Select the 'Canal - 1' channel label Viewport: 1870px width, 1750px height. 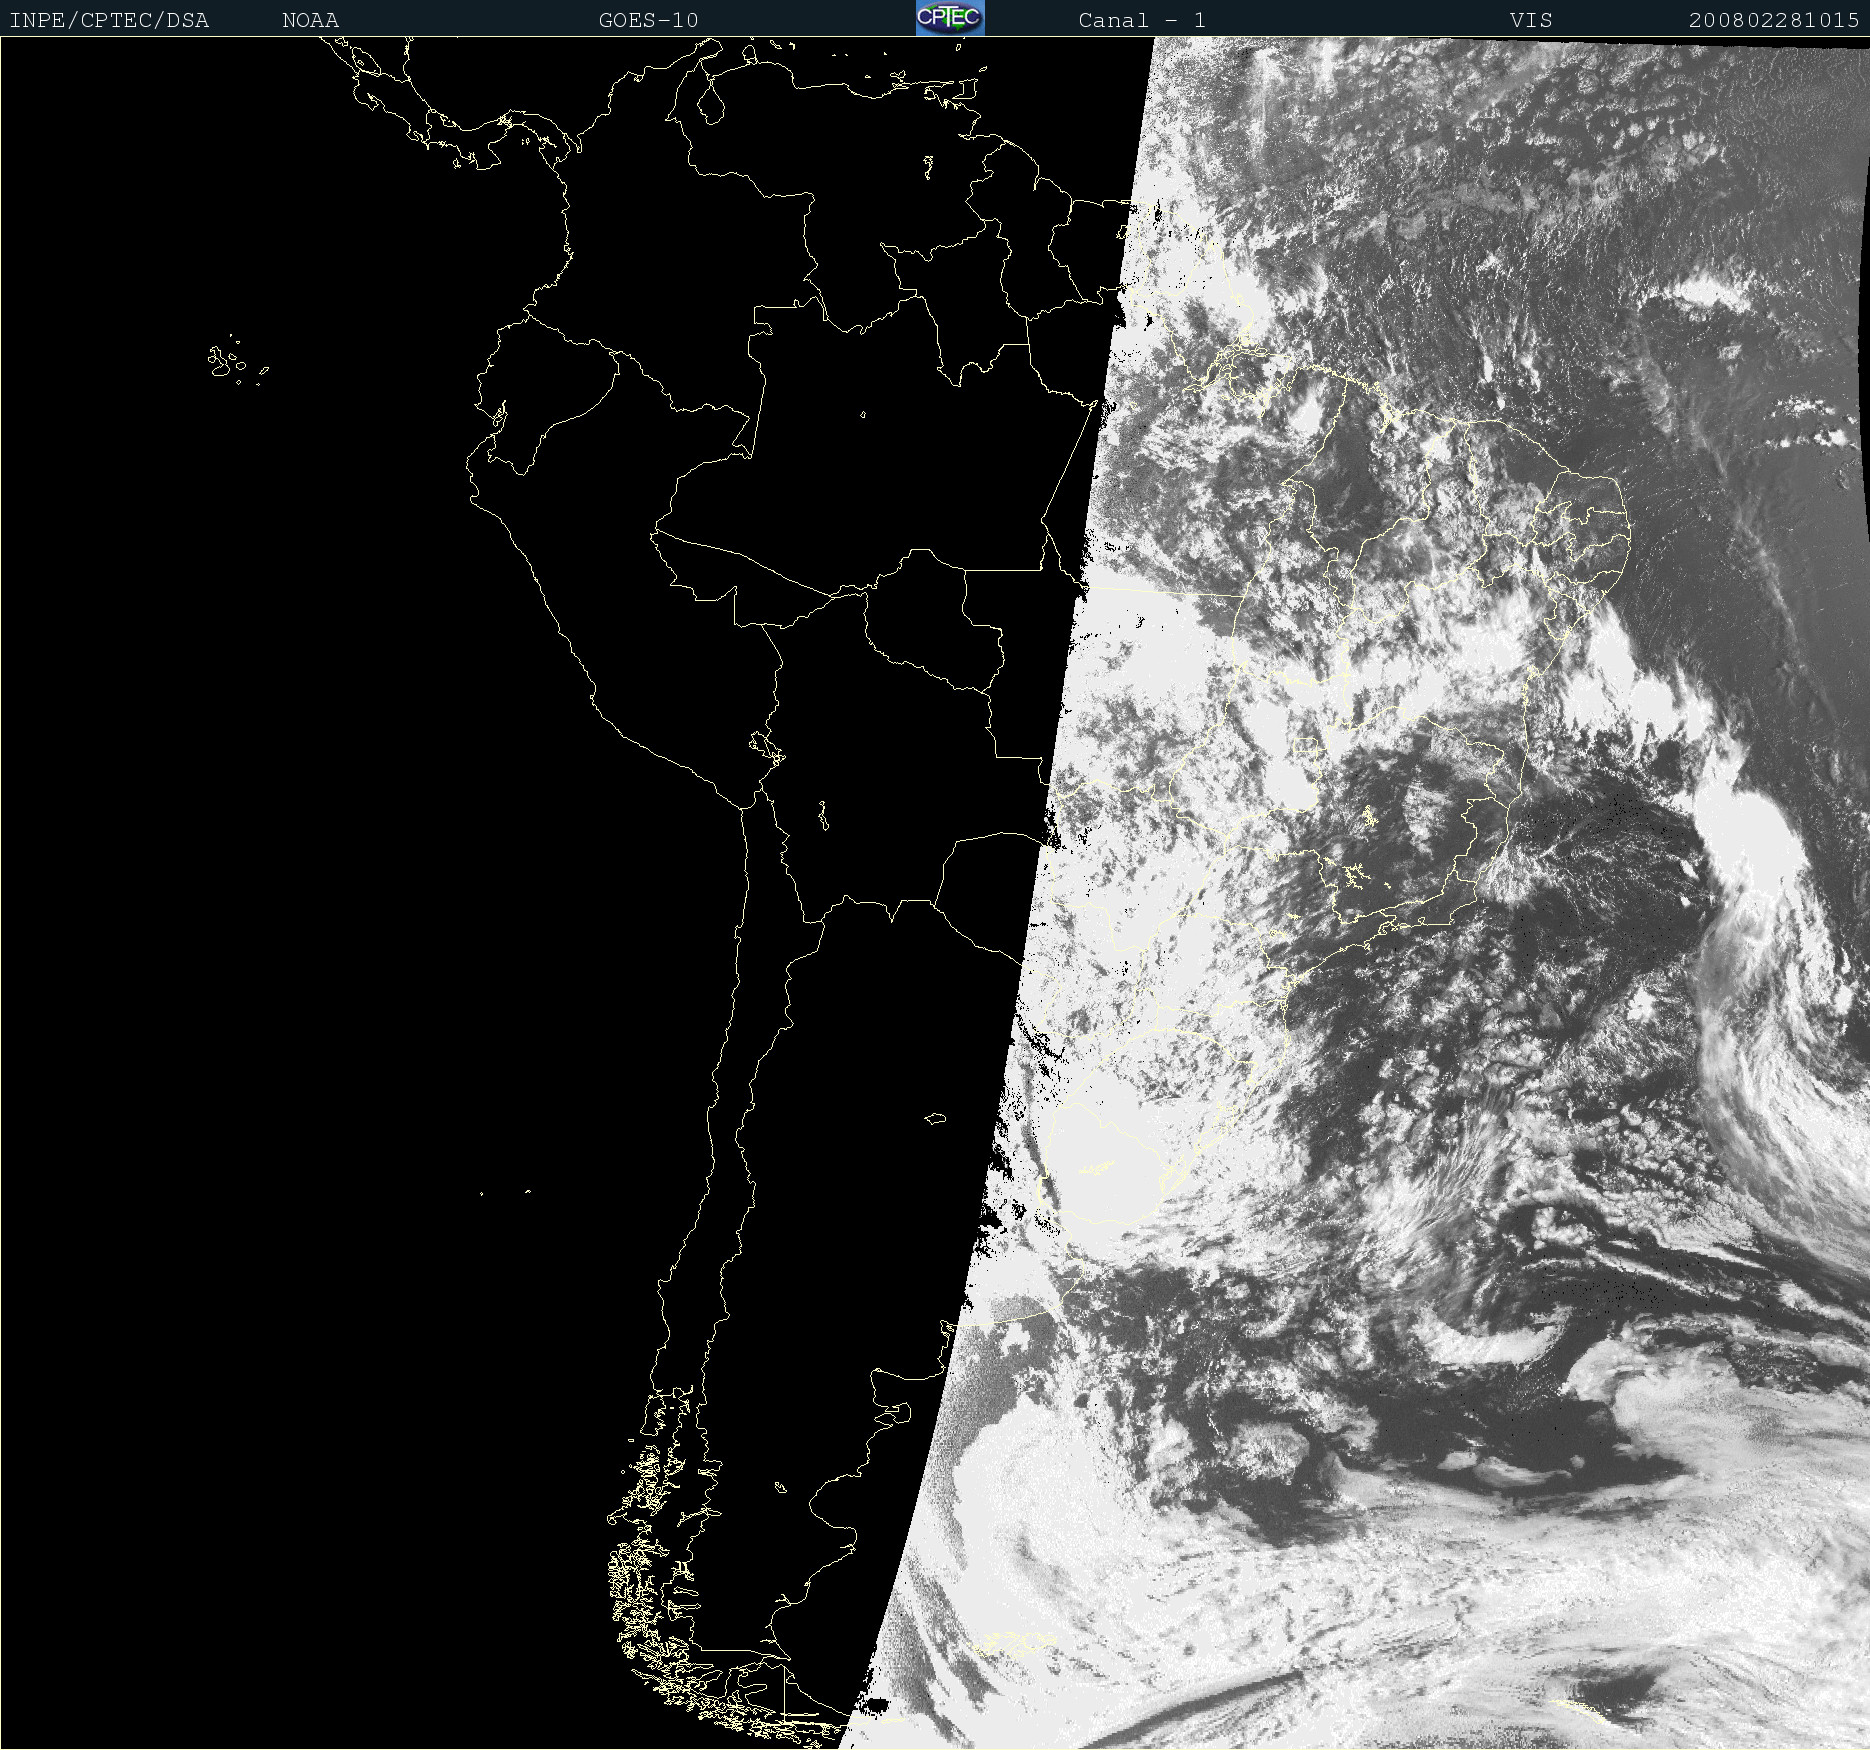point(1142,20)
